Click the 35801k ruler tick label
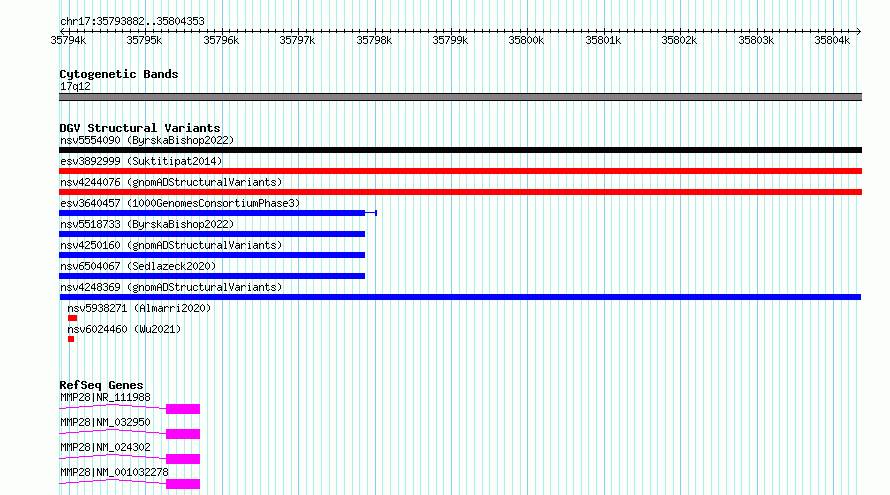 [x=603, y=41]
